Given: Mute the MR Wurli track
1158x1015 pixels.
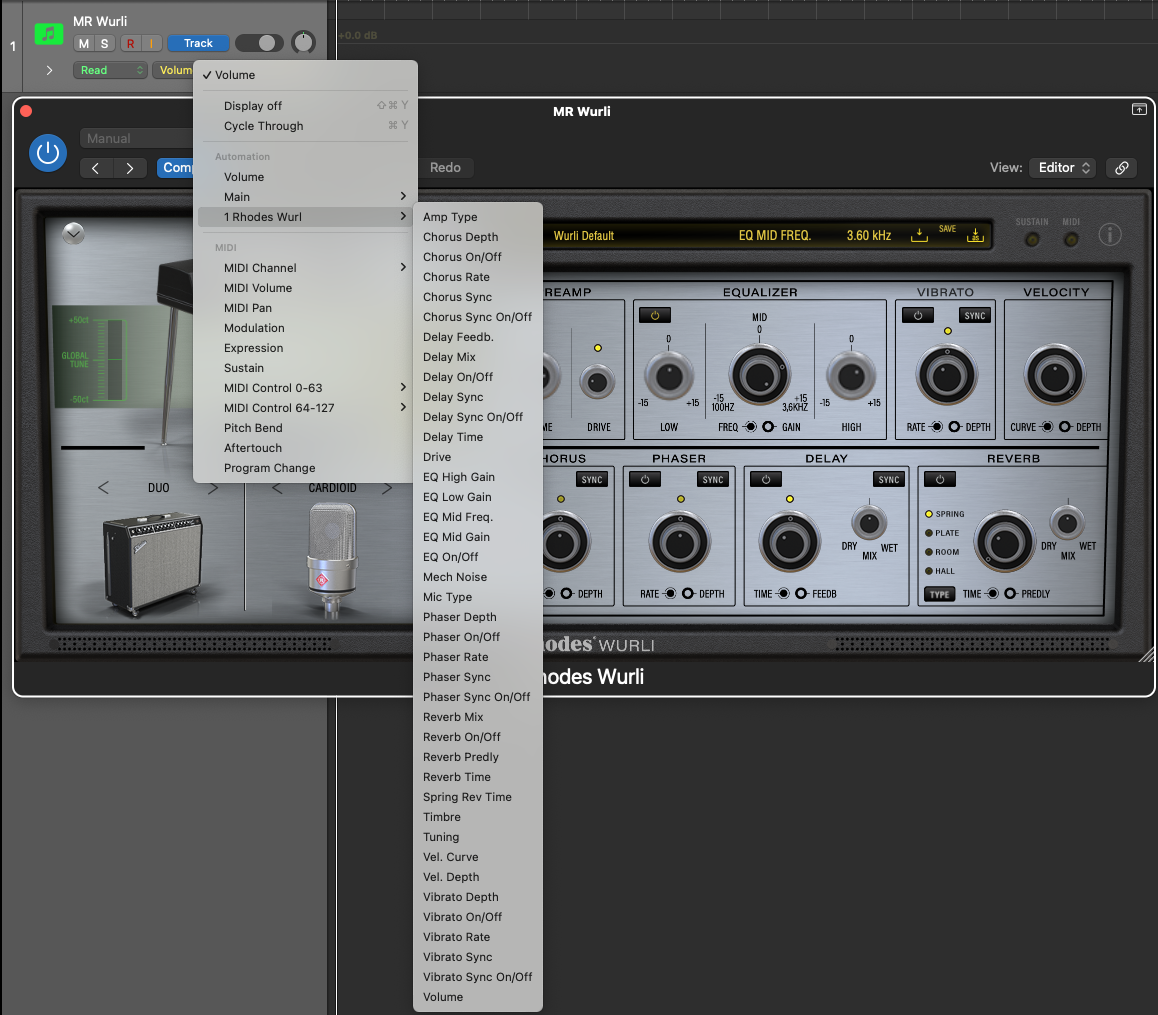Looking at the screenshot, I should pos(83,44).
